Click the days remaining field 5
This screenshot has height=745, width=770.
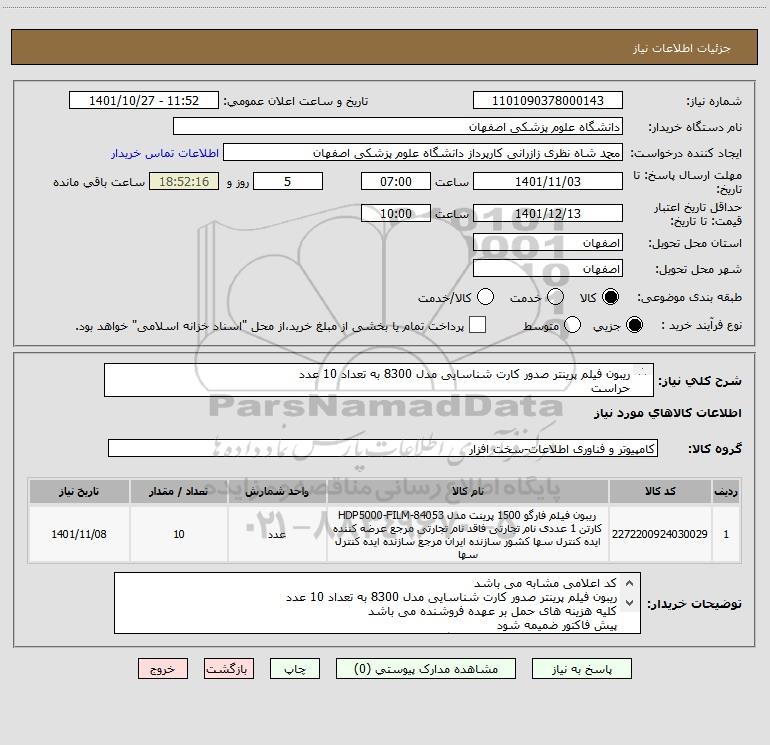[288, 181]
